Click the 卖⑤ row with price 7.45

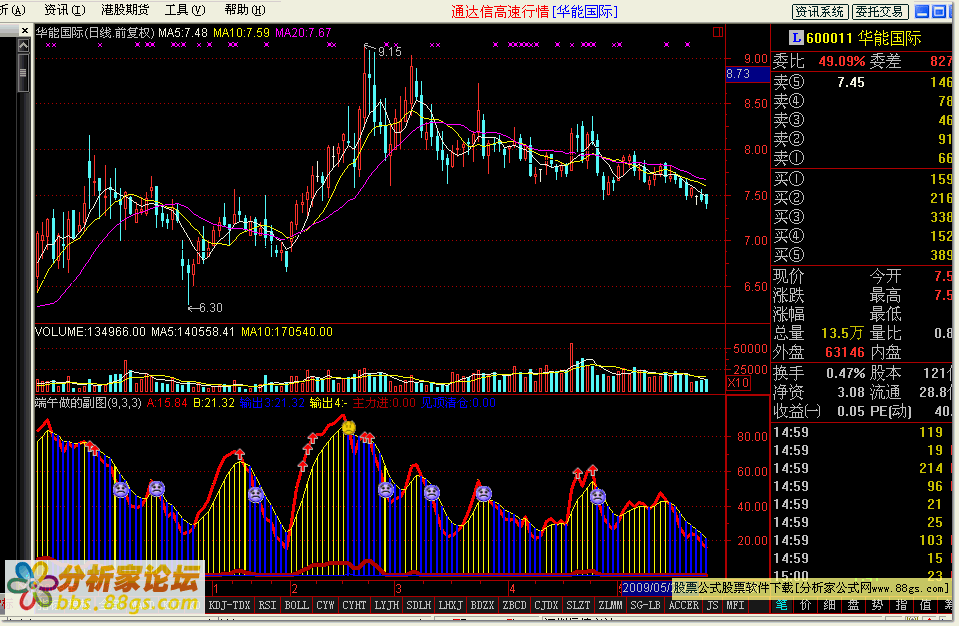point(864,82)
